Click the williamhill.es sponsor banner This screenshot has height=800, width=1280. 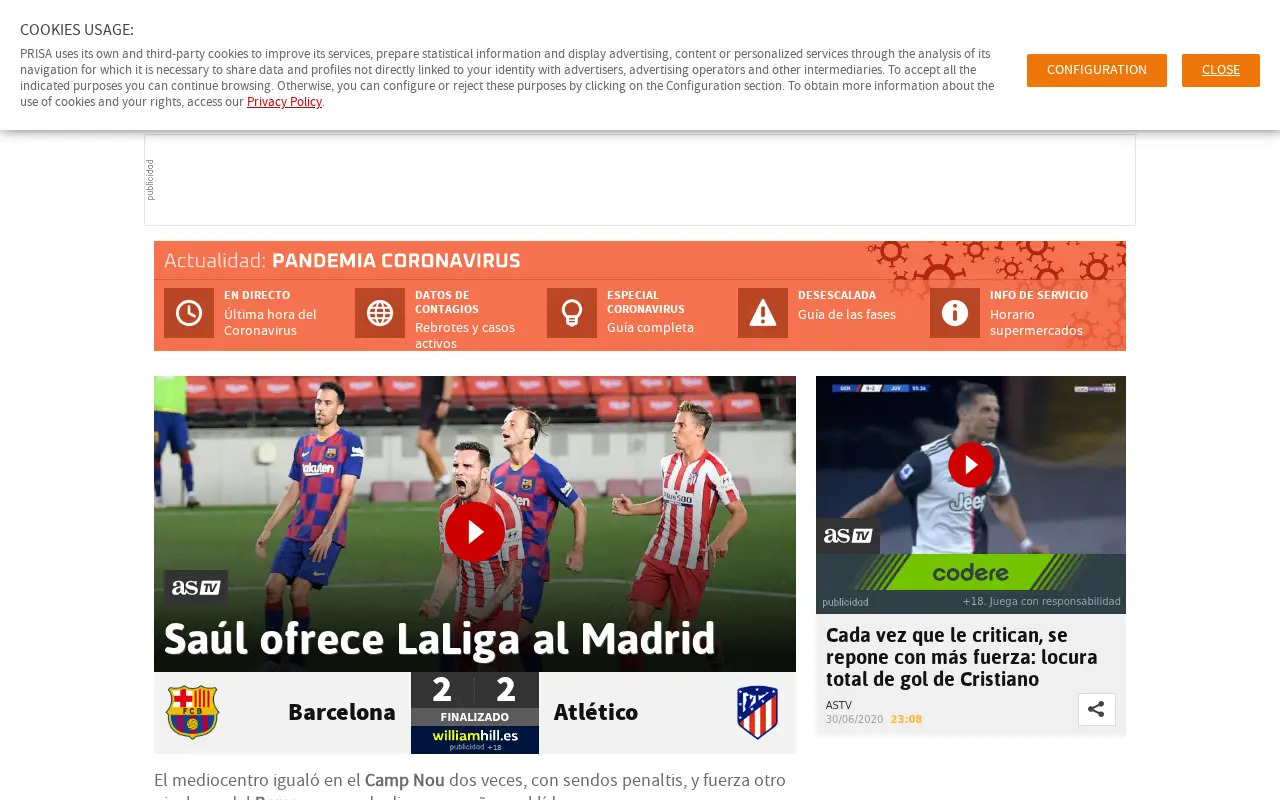coord(475,740)
